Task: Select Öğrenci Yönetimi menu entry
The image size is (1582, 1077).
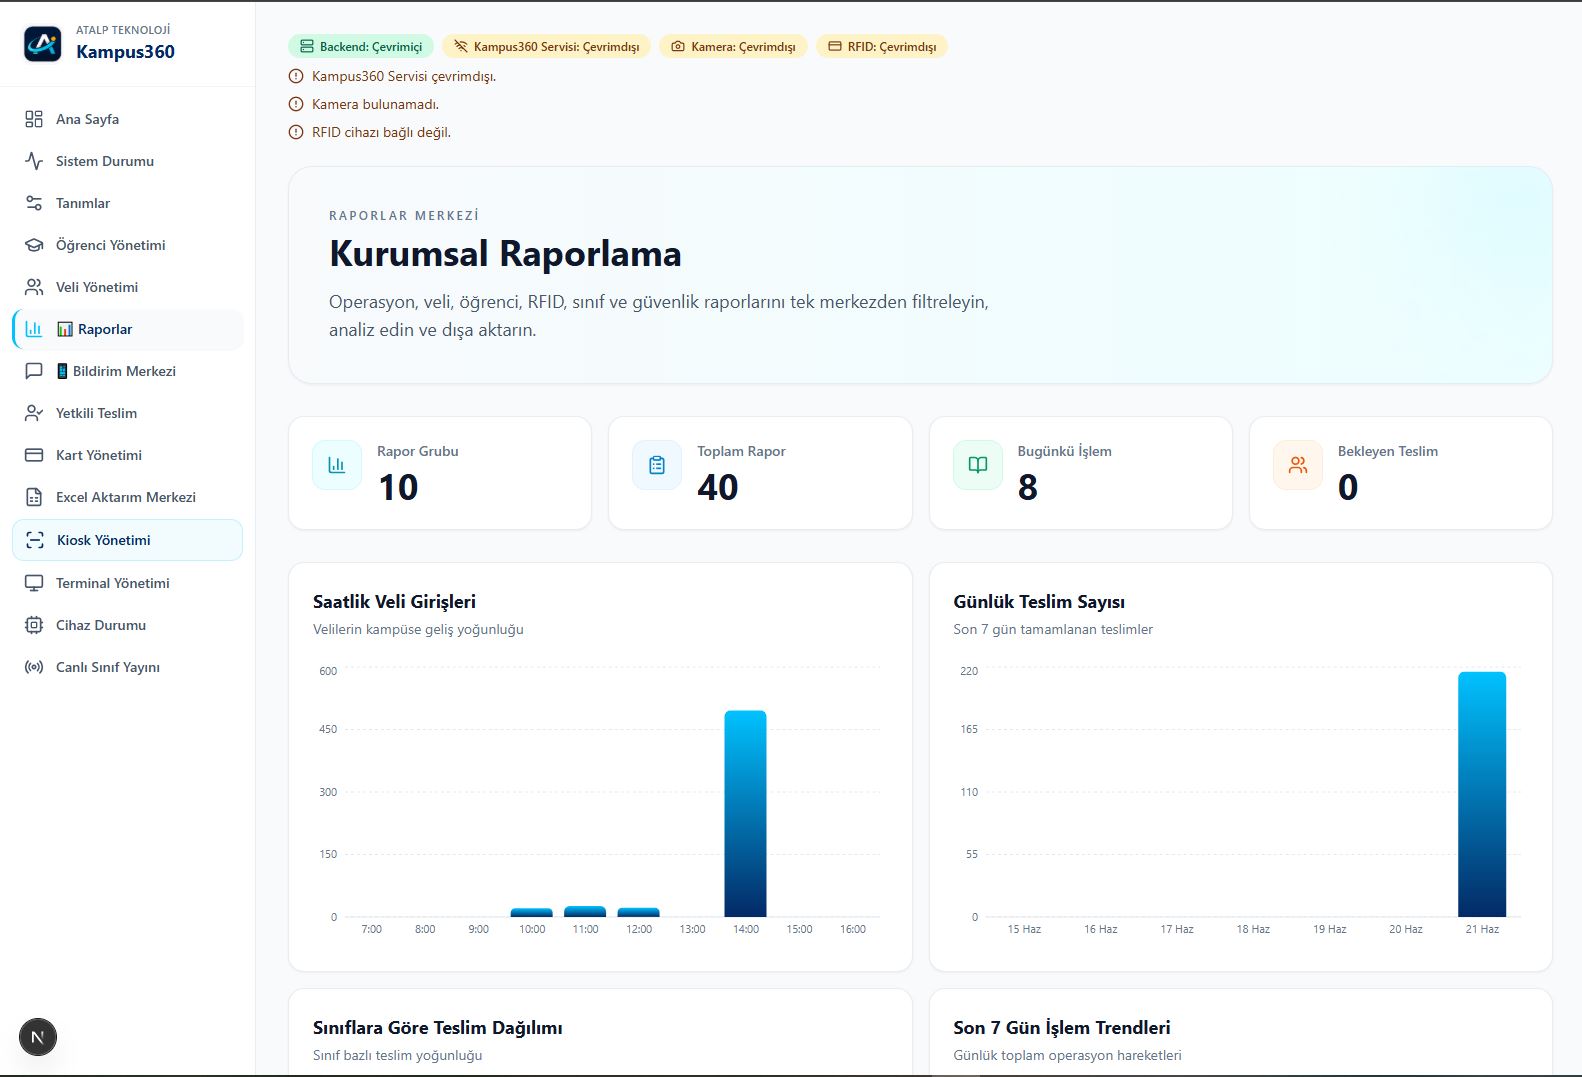Action: [x=128, y=245]
